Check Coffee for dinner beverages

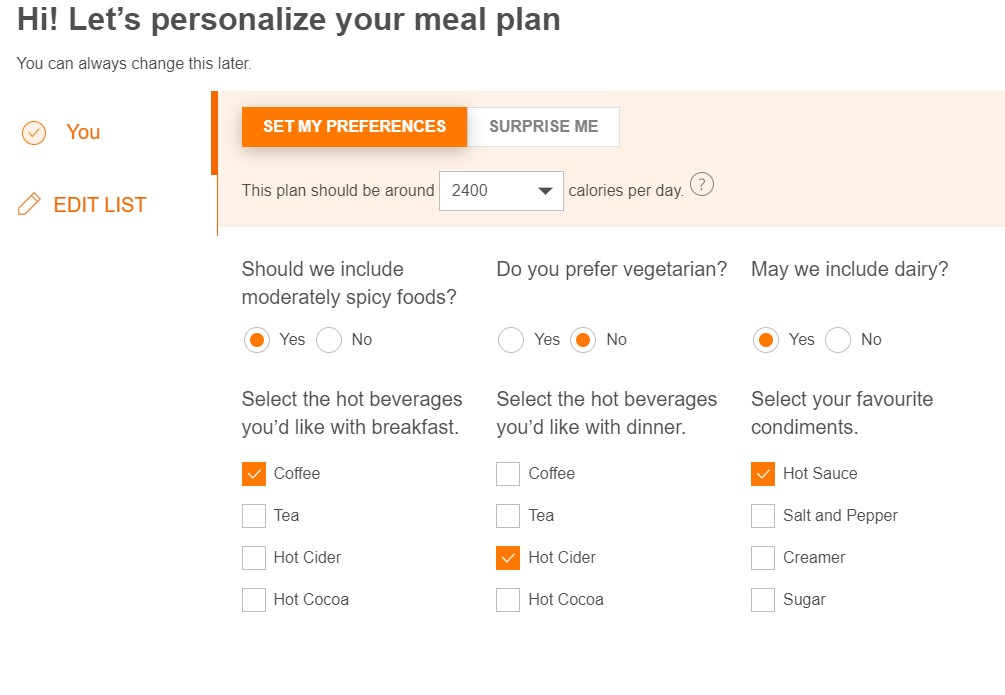point(508,474)
